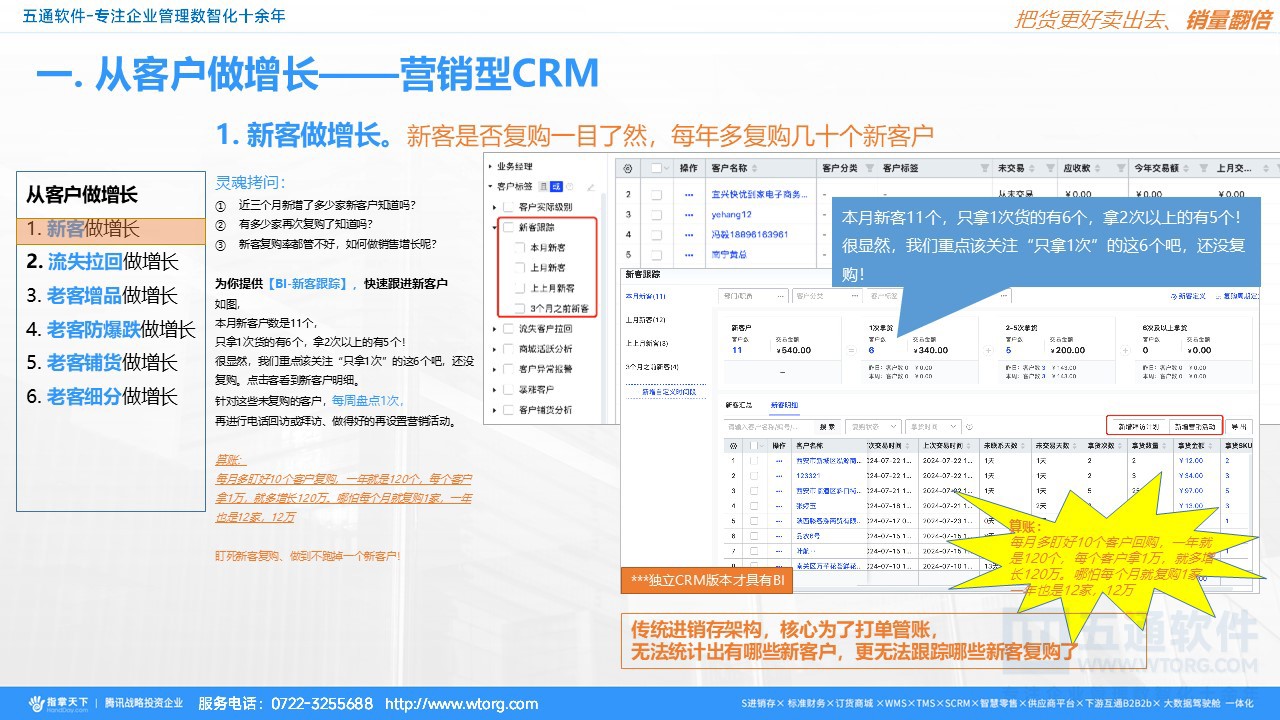This screenshot has width=1280, height=720.
Task: Click the help icon beside the 且/或 toggle
Action: (570, 187)
